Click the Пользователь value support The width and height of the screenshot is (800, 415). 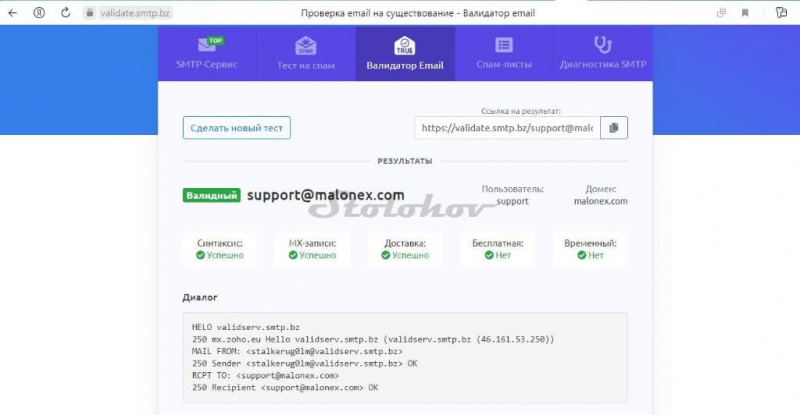[x=512, y=201]
